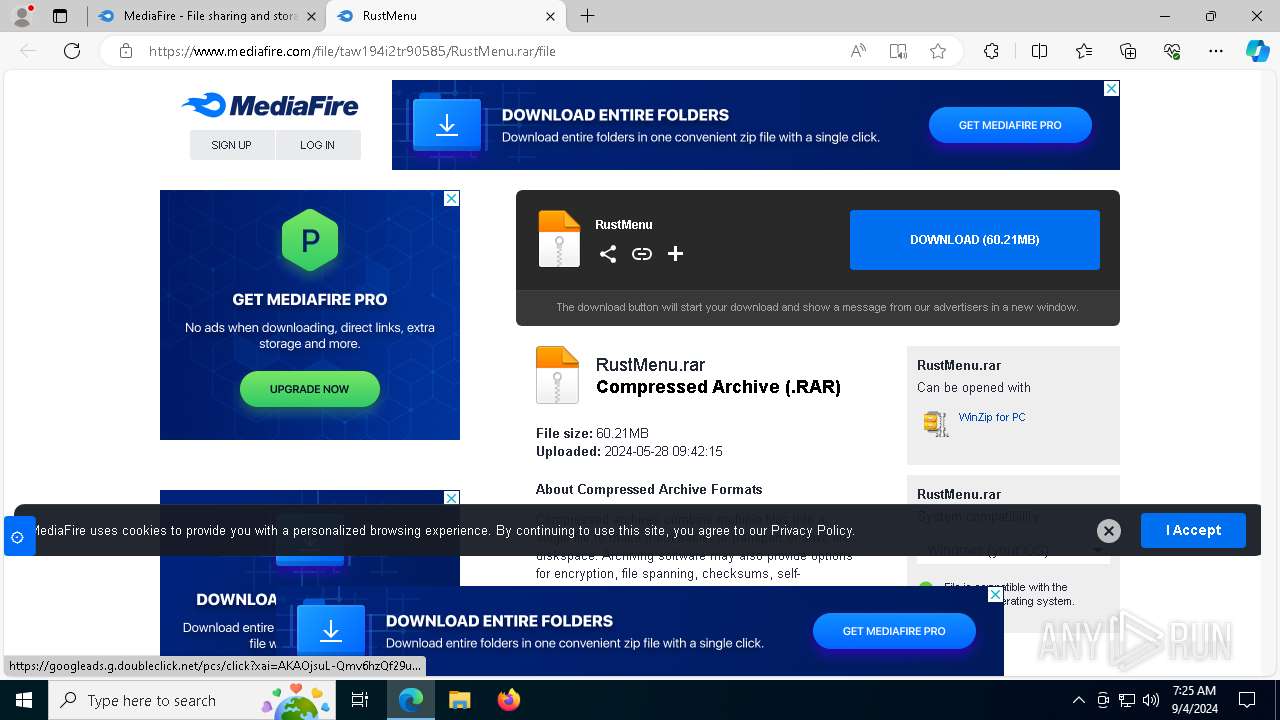Open Task View on the taskbar
Image resolution: width=1280 pixels, height=720 pixels.
coord(360,700)
